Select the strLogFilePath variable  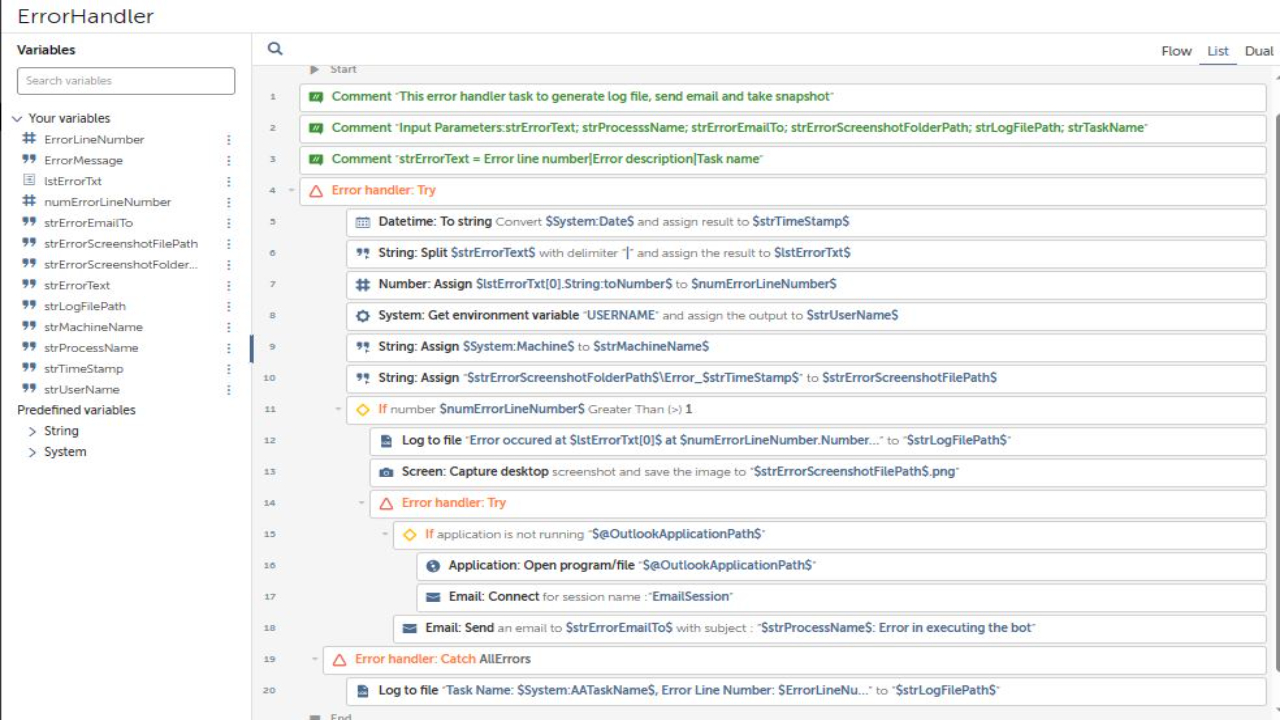pos(85,306)
